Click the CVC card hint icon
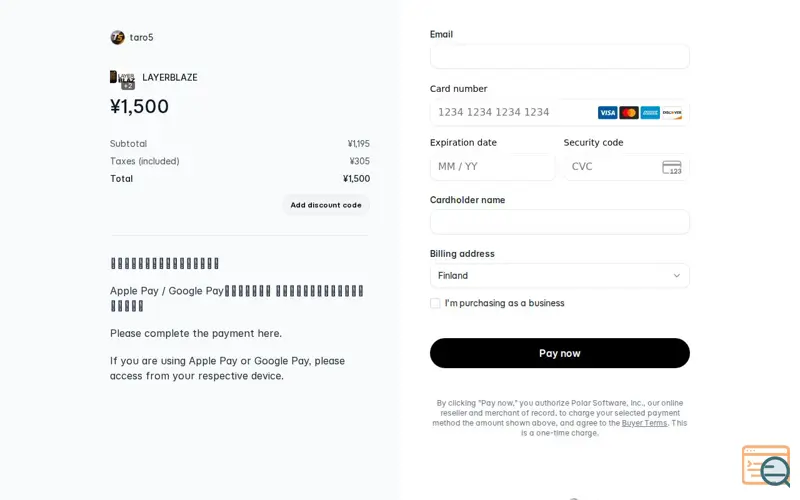The image size is (800, 500). point(672,167)
